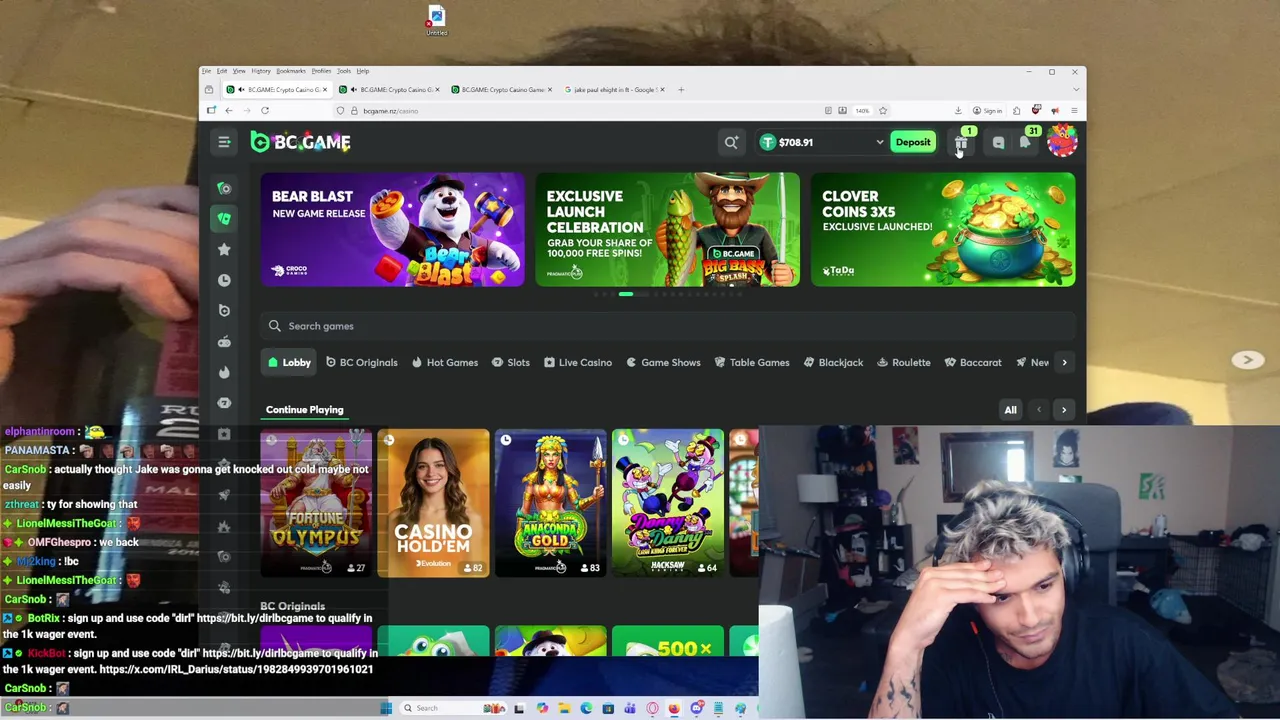Select the Hot Games category tab
Image resolution: width=1280 pixels, height=720 pixels.
[x=445, y=362]
